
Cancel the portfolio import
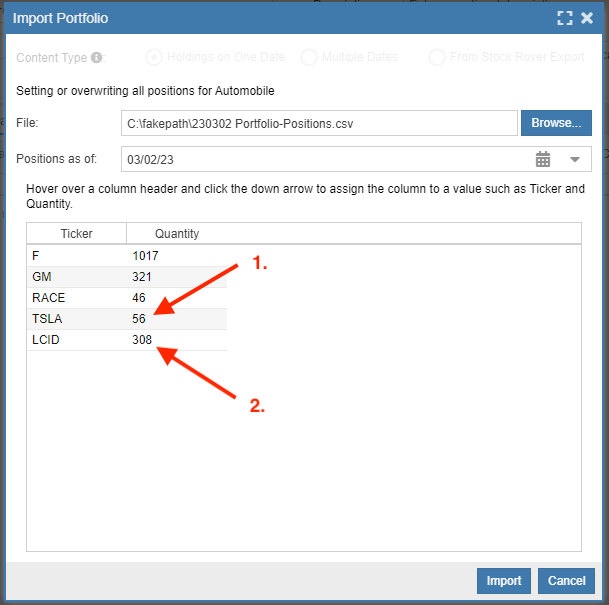coord(566,581)
